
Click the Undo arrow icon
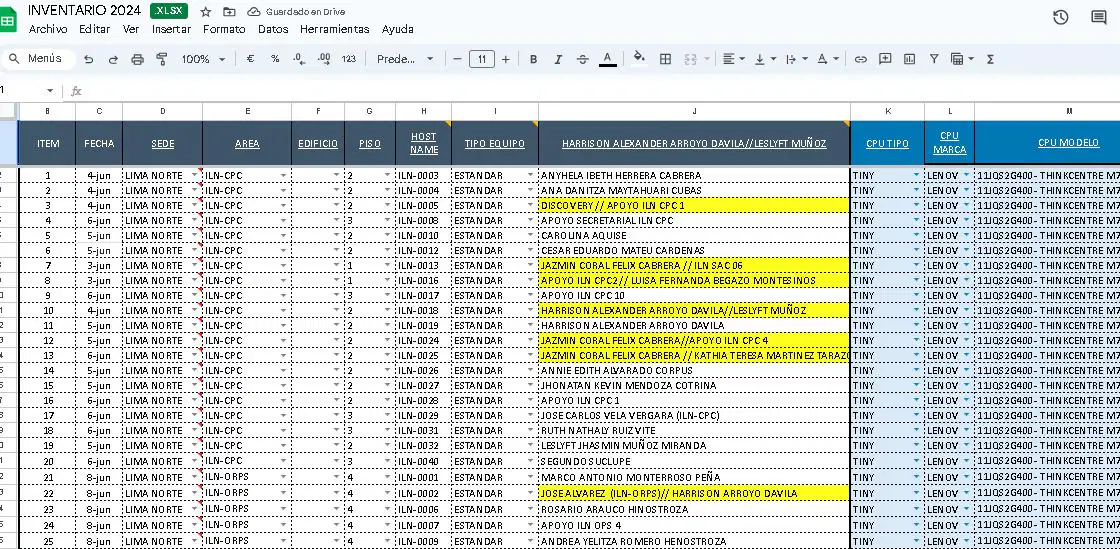coord(89,59)
